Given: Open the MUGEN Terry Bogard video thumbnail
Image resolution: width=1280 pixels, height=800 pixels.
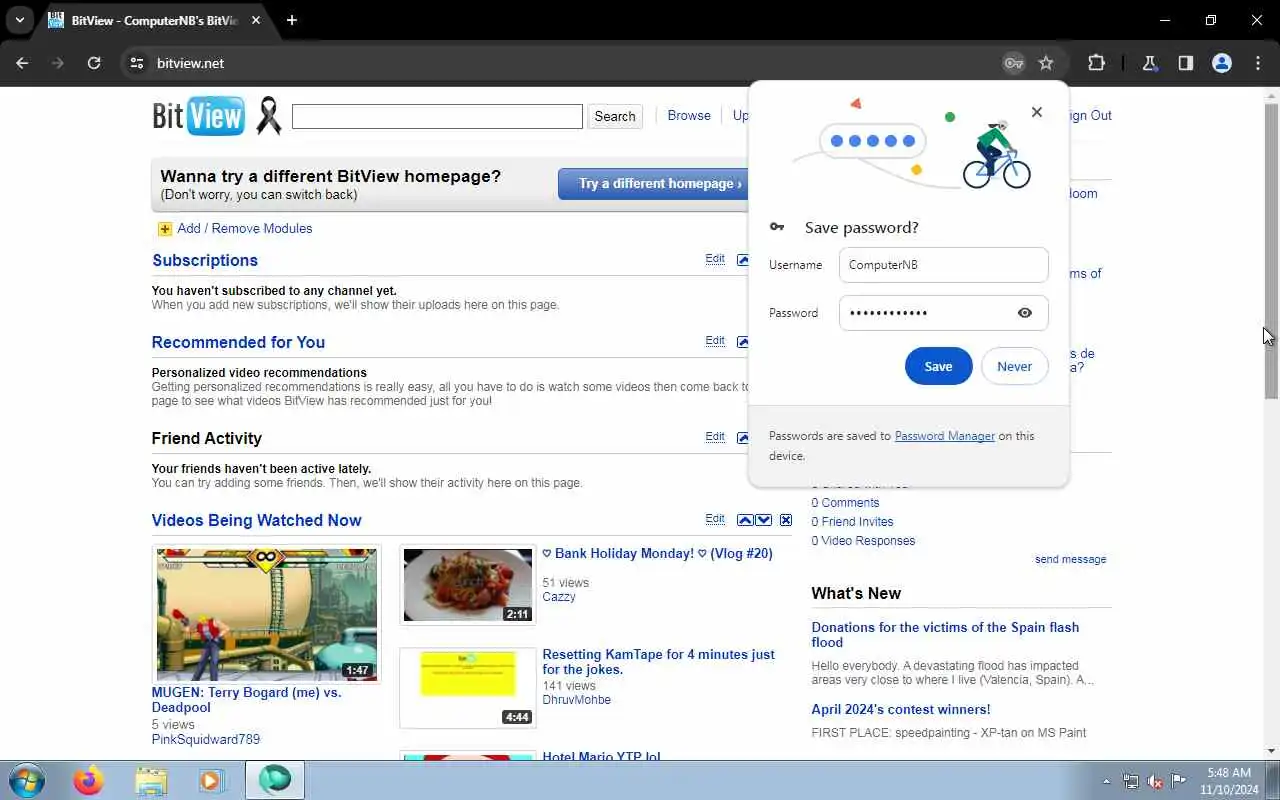Looking at the screenshot, I should pos(266,614).
